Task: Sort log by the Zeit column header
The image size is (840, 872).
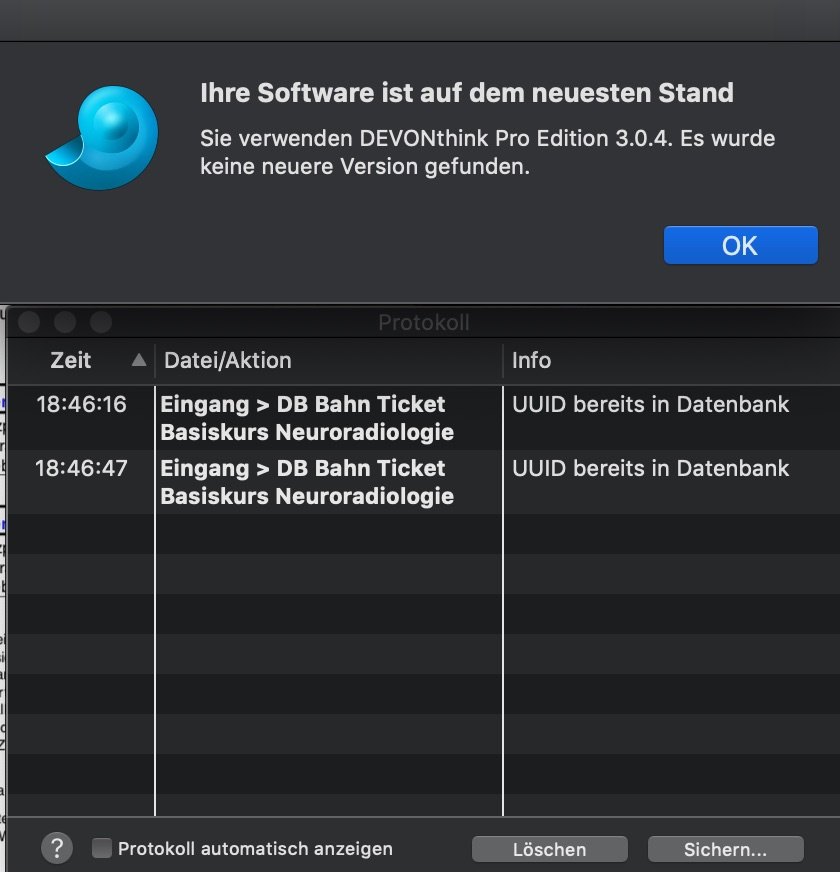Action: (70, 360)
